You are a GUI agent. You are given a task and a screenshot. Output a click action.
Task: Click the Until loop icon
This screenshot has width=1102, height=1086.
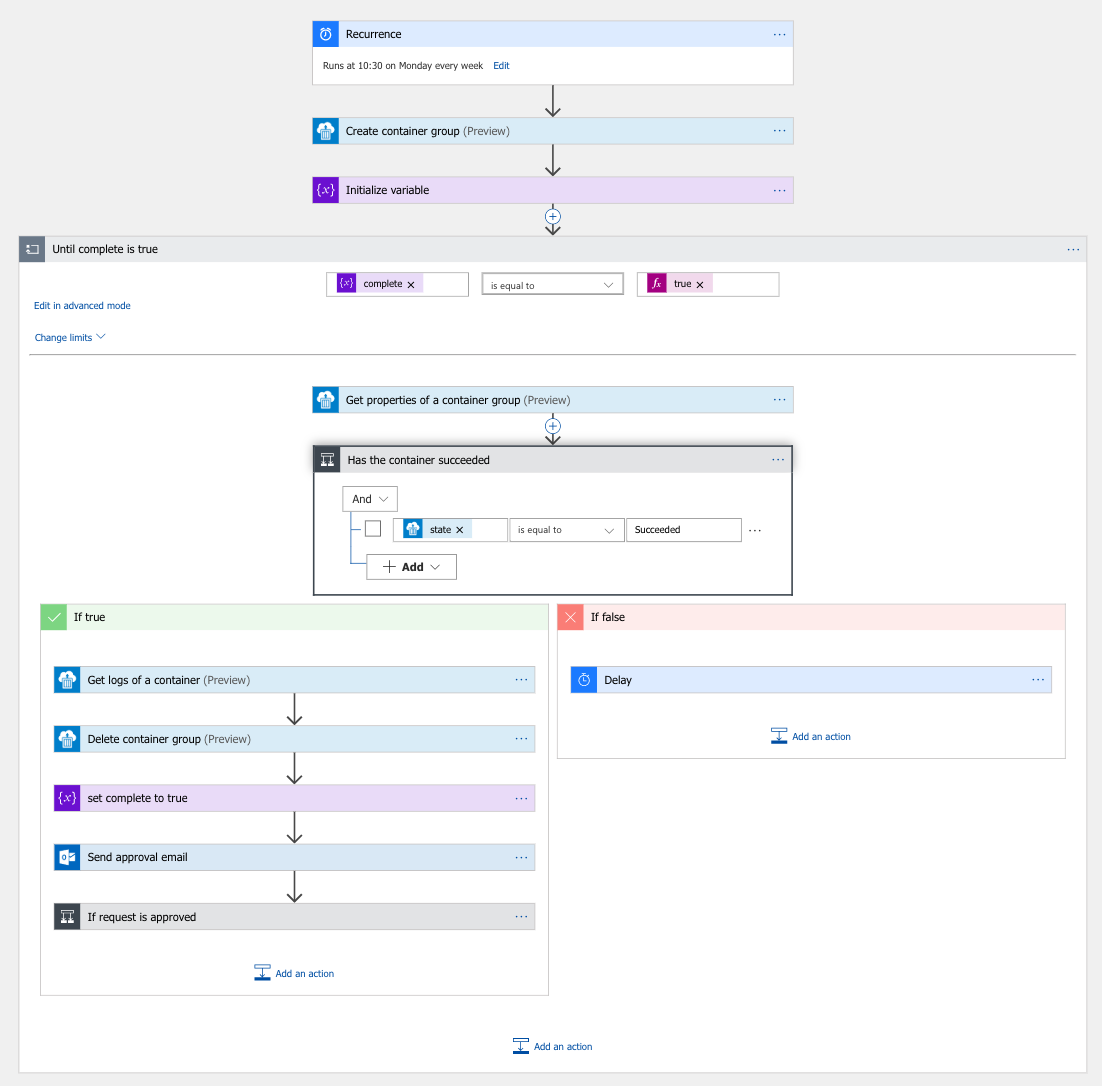coord(32,249)
